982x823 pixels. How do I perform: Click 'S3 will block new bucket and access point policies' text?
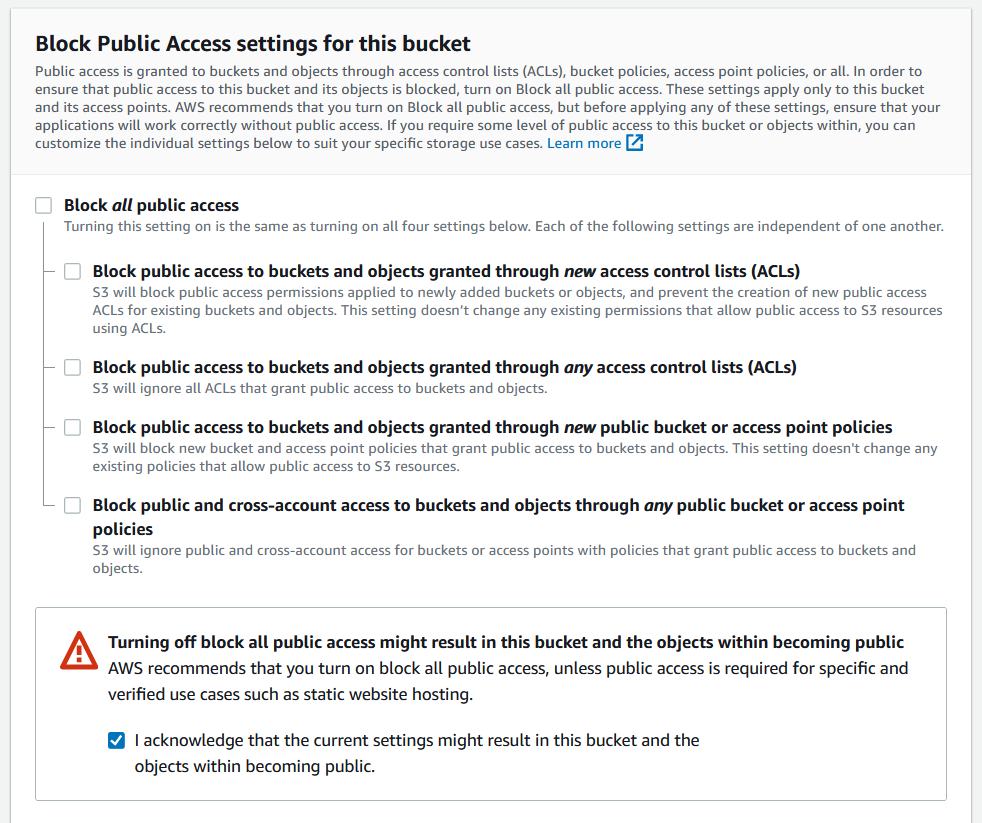click(515, 457)
